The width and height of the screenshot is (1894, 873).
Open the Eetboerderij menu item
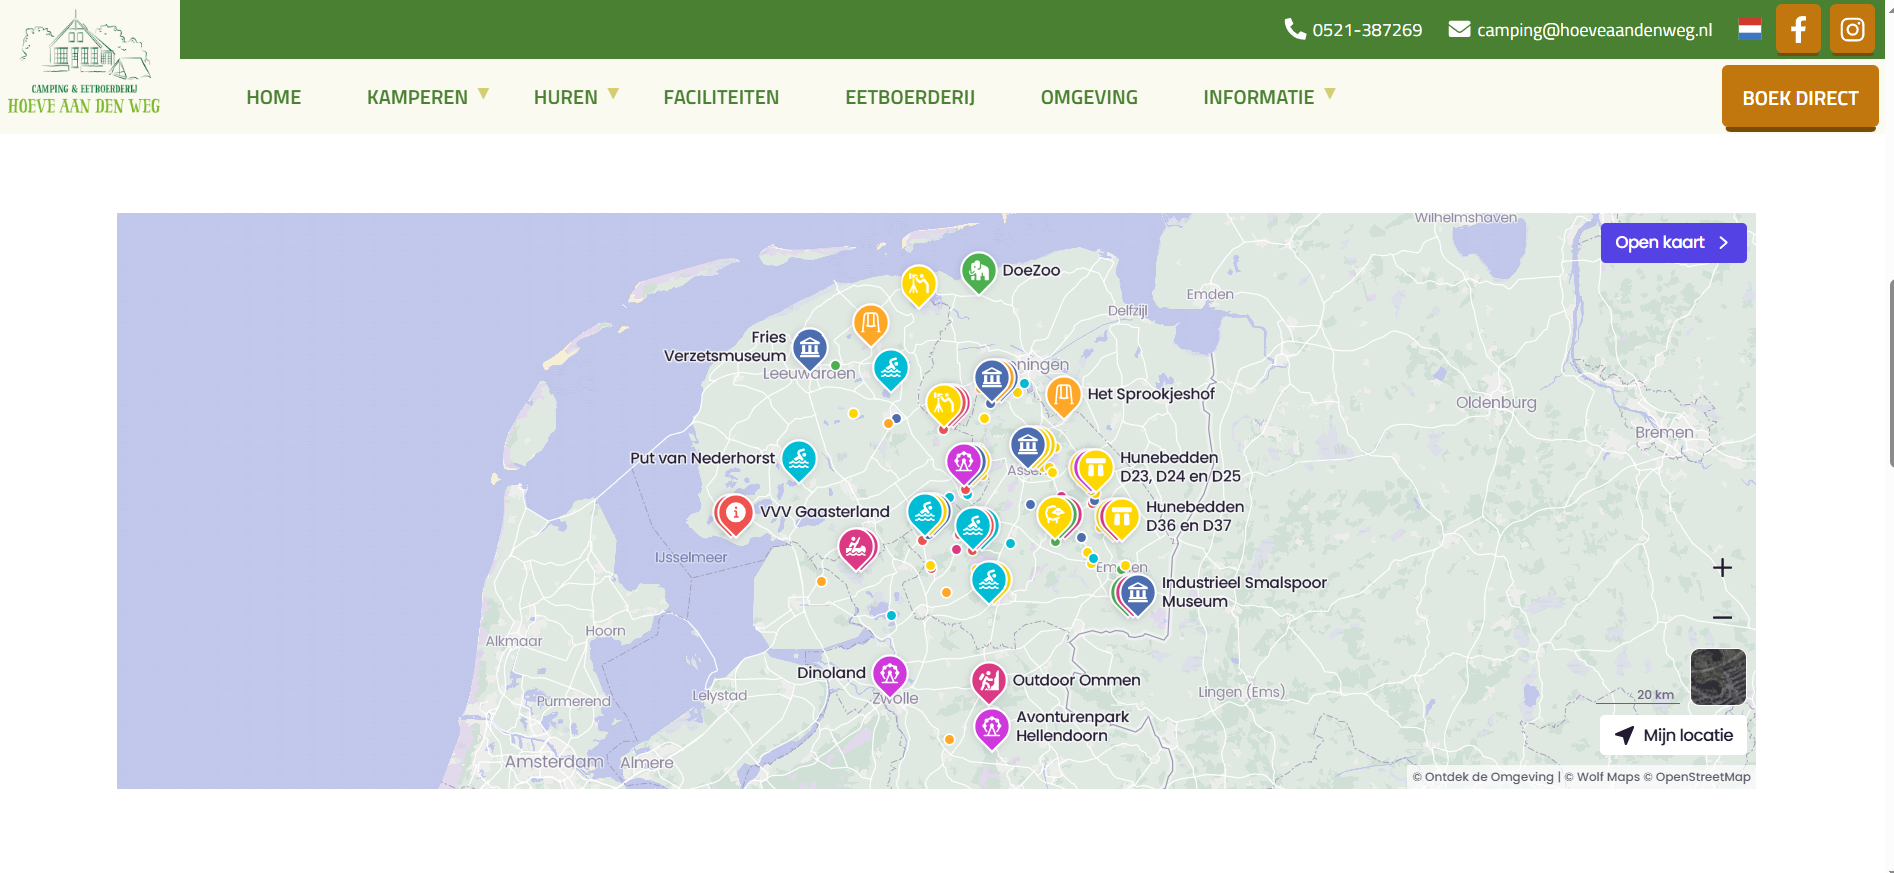(909, 97)
